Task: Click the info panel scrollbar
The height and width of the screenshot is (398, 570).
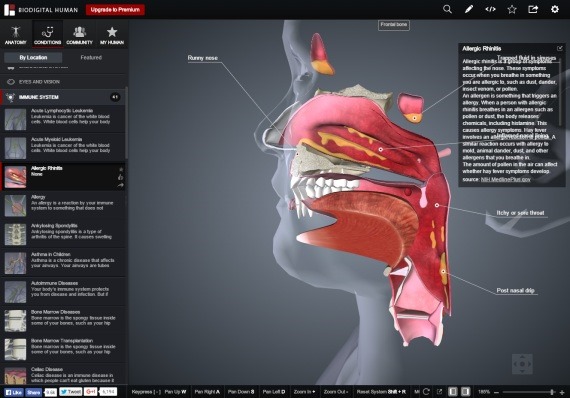Action: [561, 92]
